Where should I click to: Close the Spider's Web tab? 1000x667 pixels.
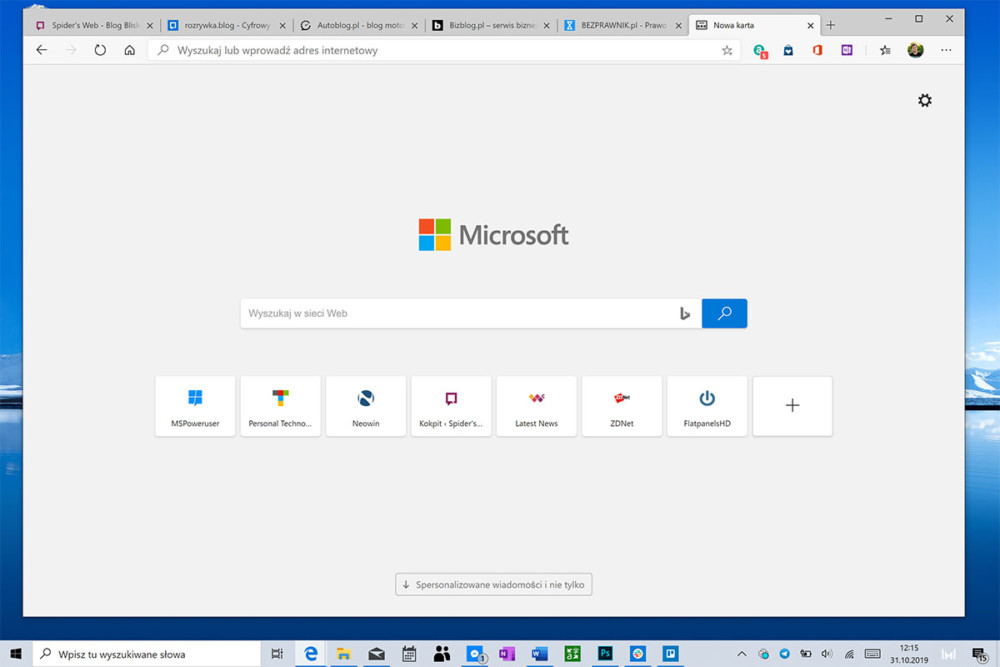(150, 26)
